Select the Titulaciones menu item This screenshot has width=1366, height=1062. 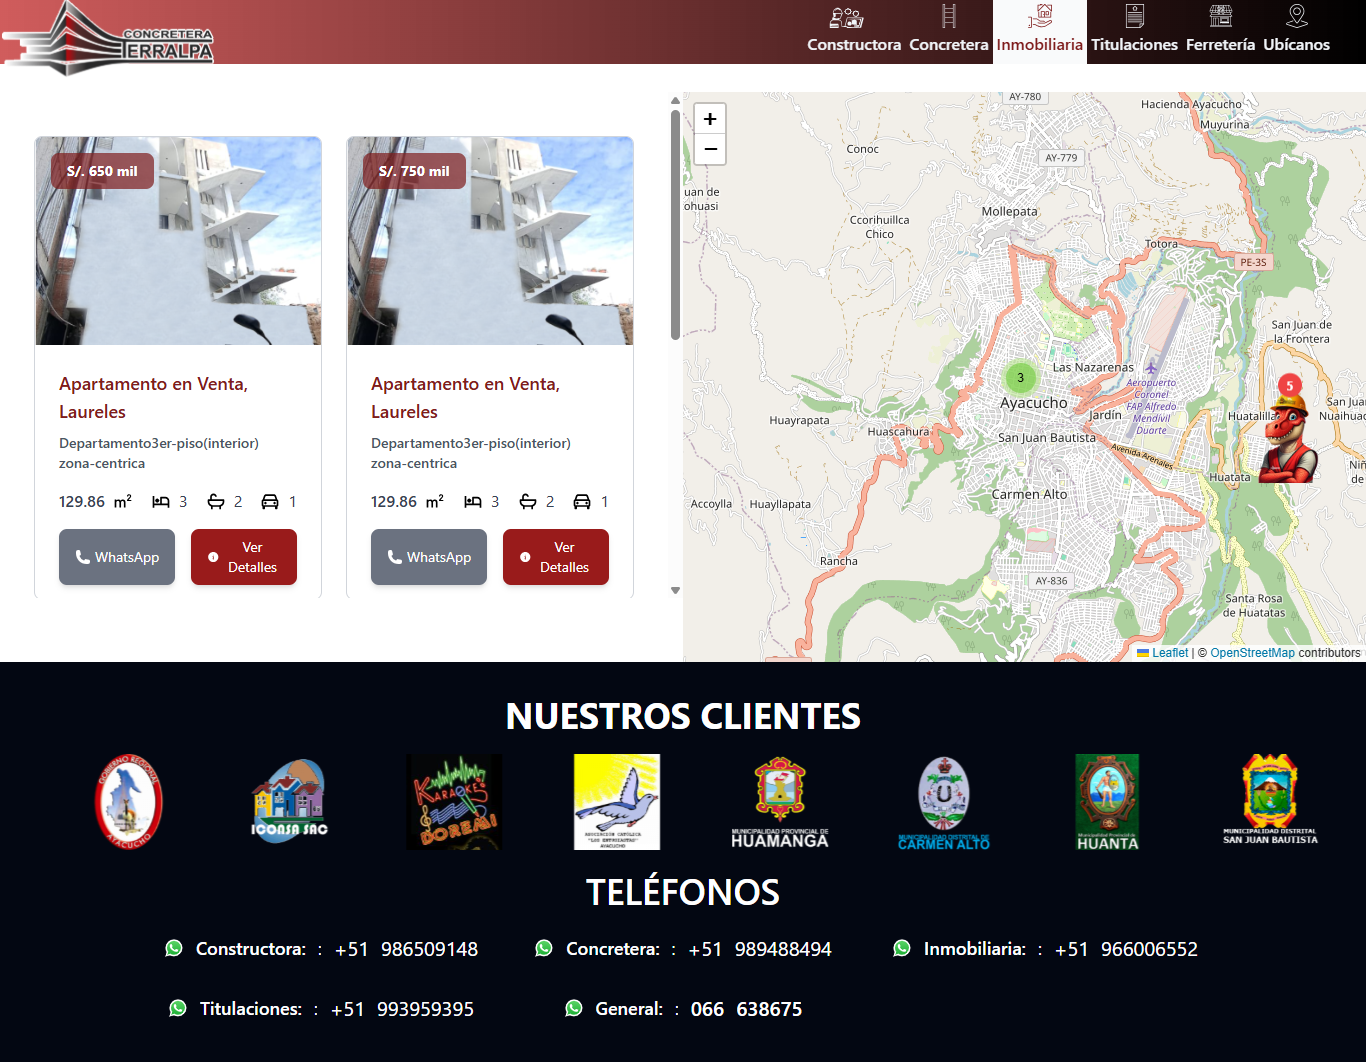(x=1134, y=32)
